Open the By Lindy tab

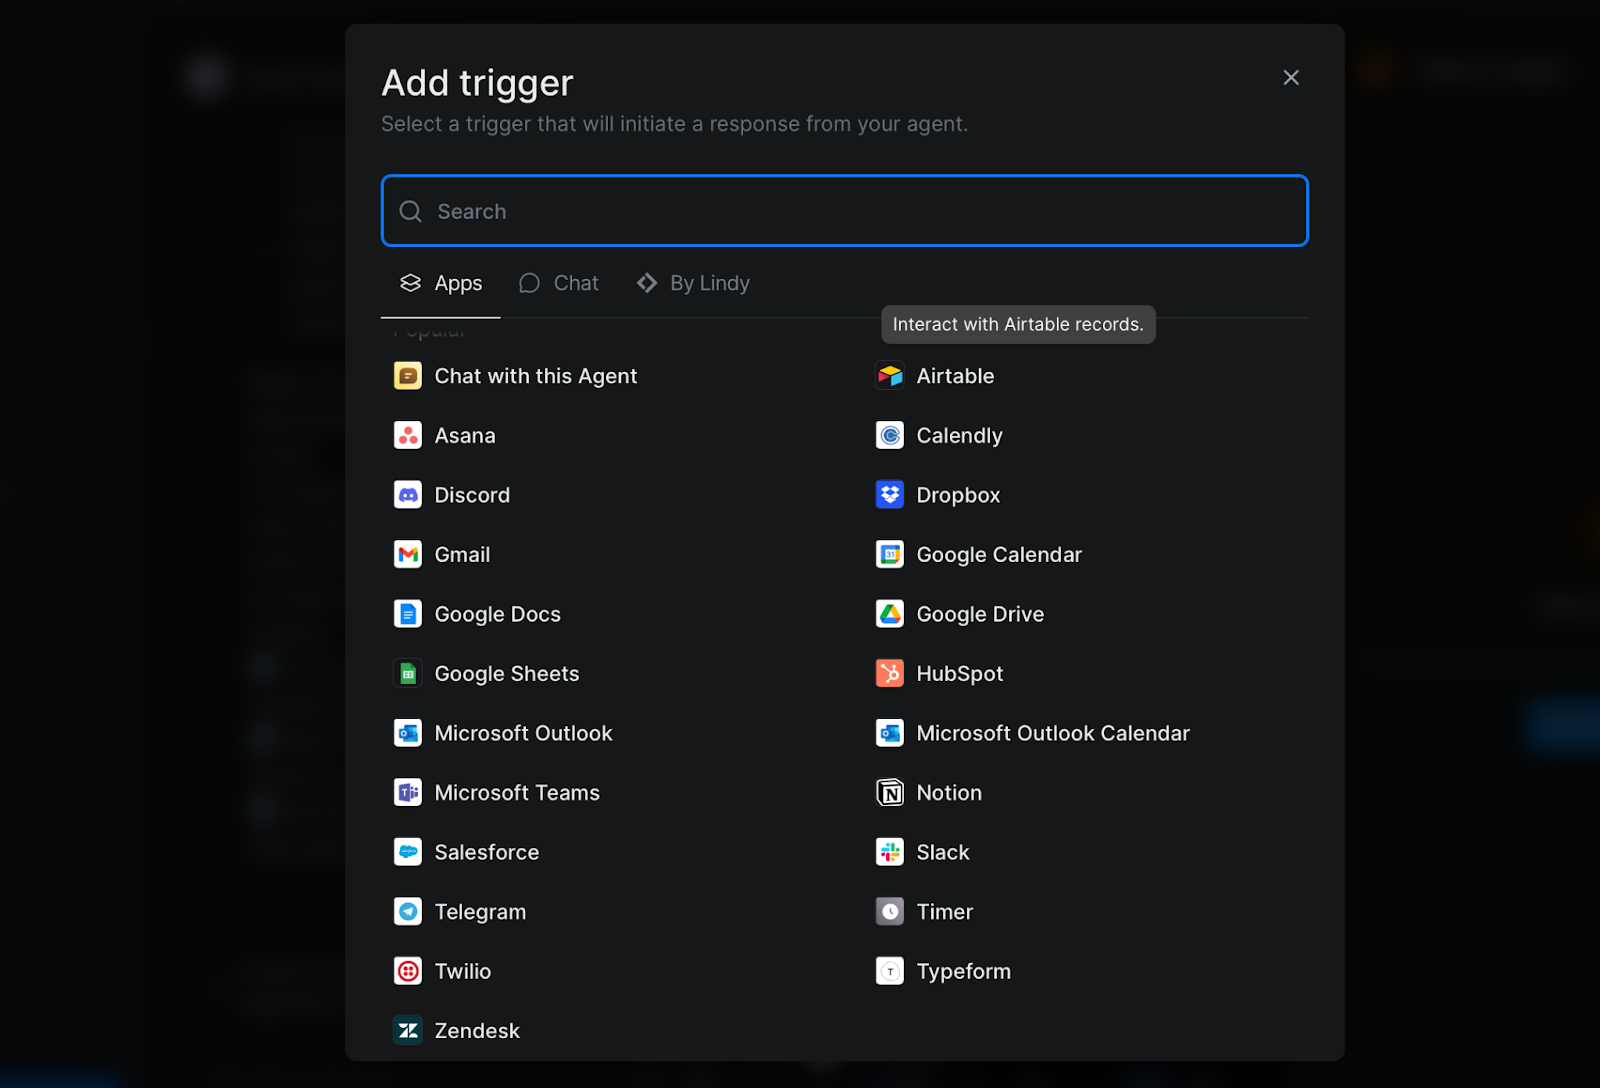[x=693, y=284]
